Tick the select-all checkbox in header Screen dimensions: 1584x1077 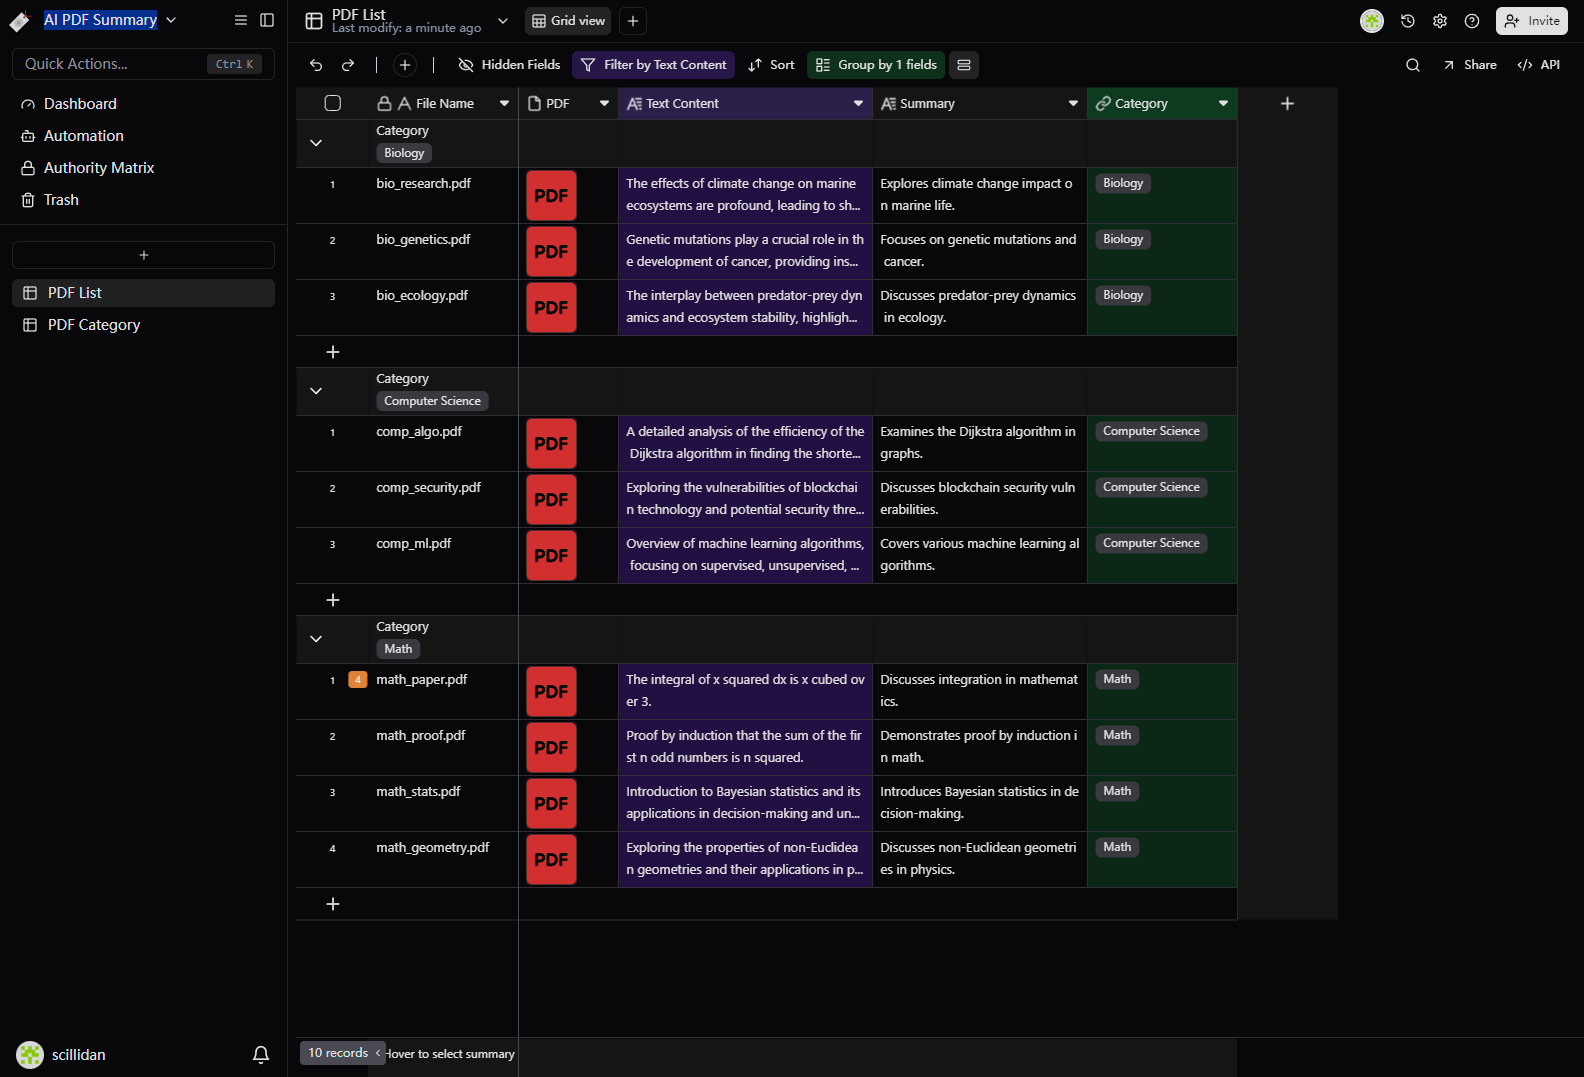pos(333,103)
